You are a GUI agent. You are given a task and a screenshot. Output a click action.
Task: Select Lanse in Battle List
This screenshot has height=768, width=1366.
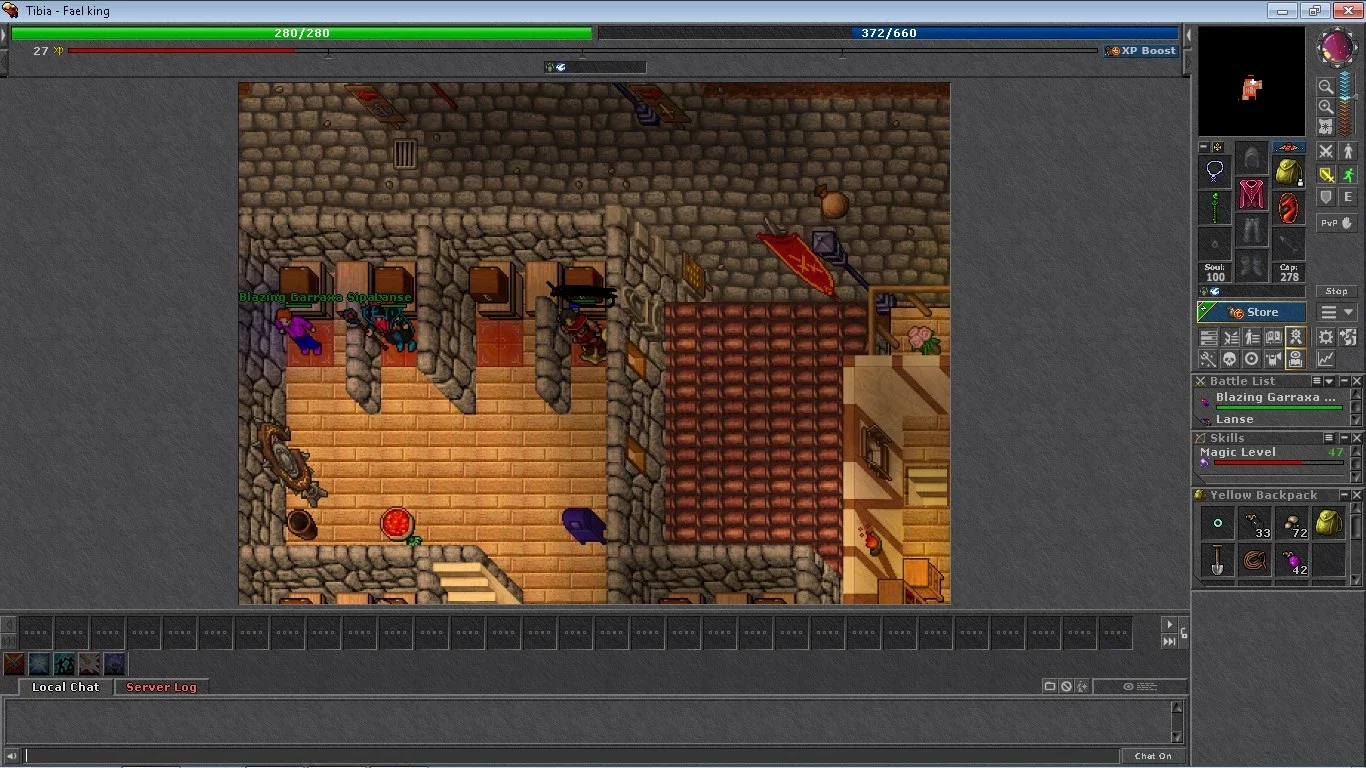click(1273, 420)
